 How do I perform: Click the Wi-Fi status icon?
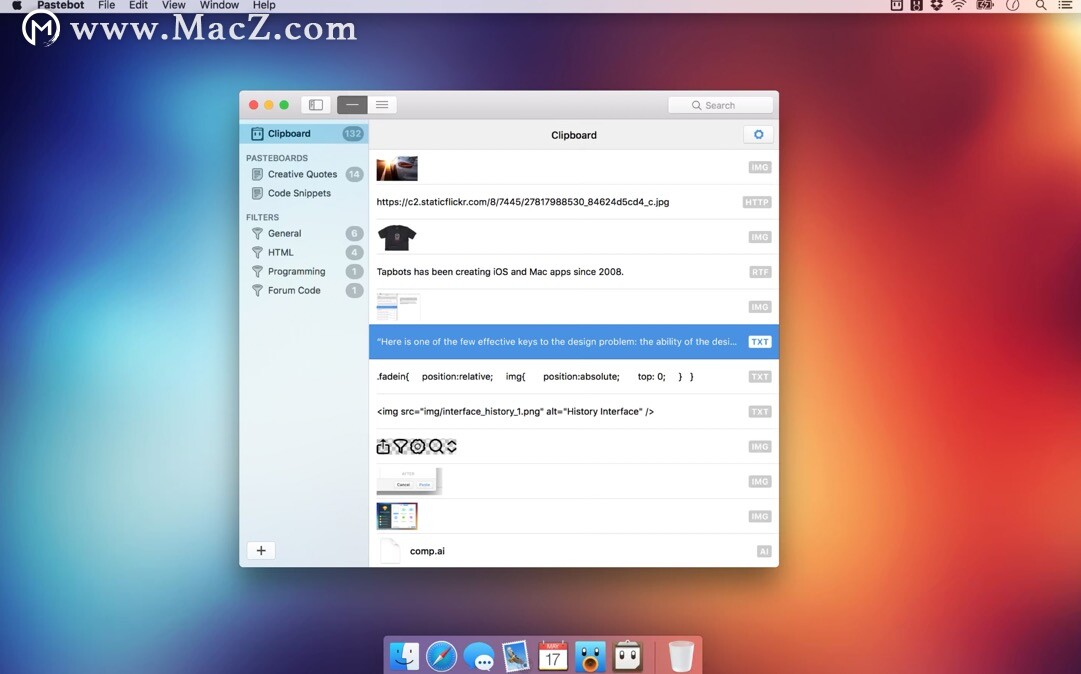click(959, 6)
